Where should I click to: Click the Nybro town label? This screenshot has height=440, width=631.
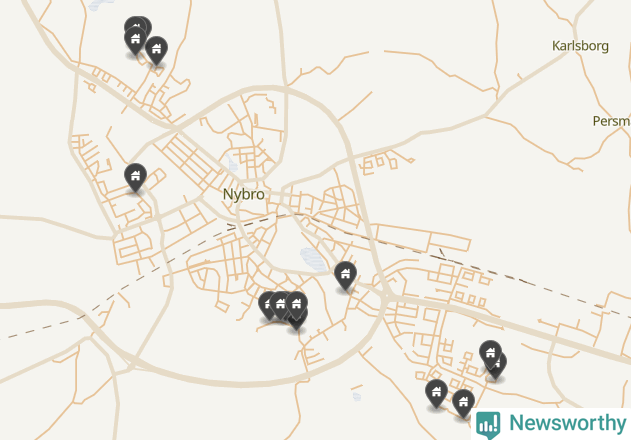click(x=243, y=194)
